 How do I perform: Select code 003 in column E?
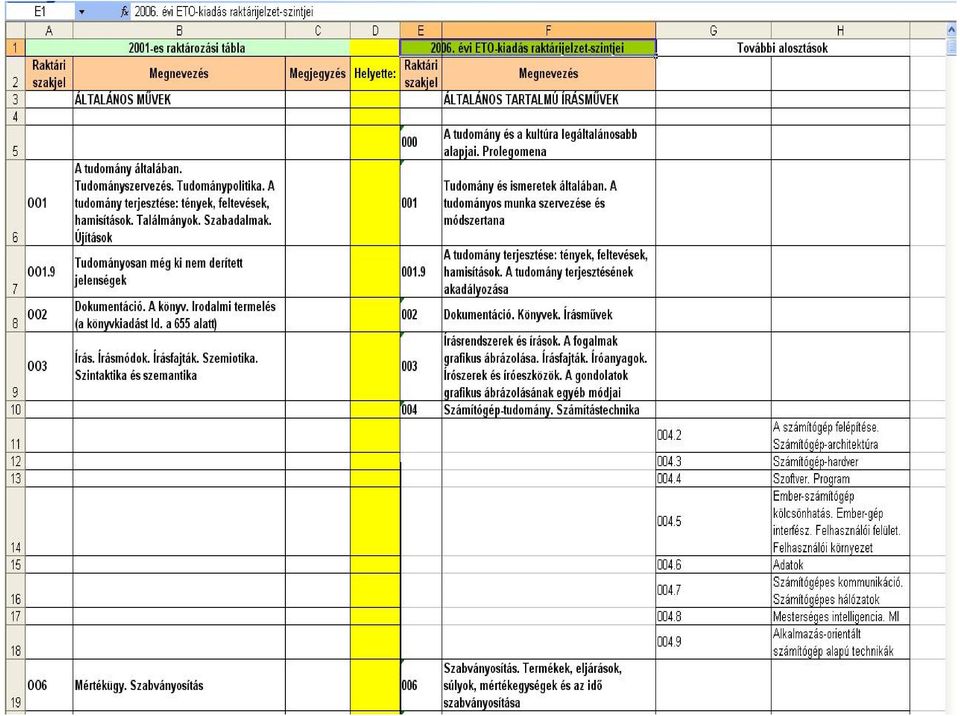pyautogui.click(x=421, y=366)
